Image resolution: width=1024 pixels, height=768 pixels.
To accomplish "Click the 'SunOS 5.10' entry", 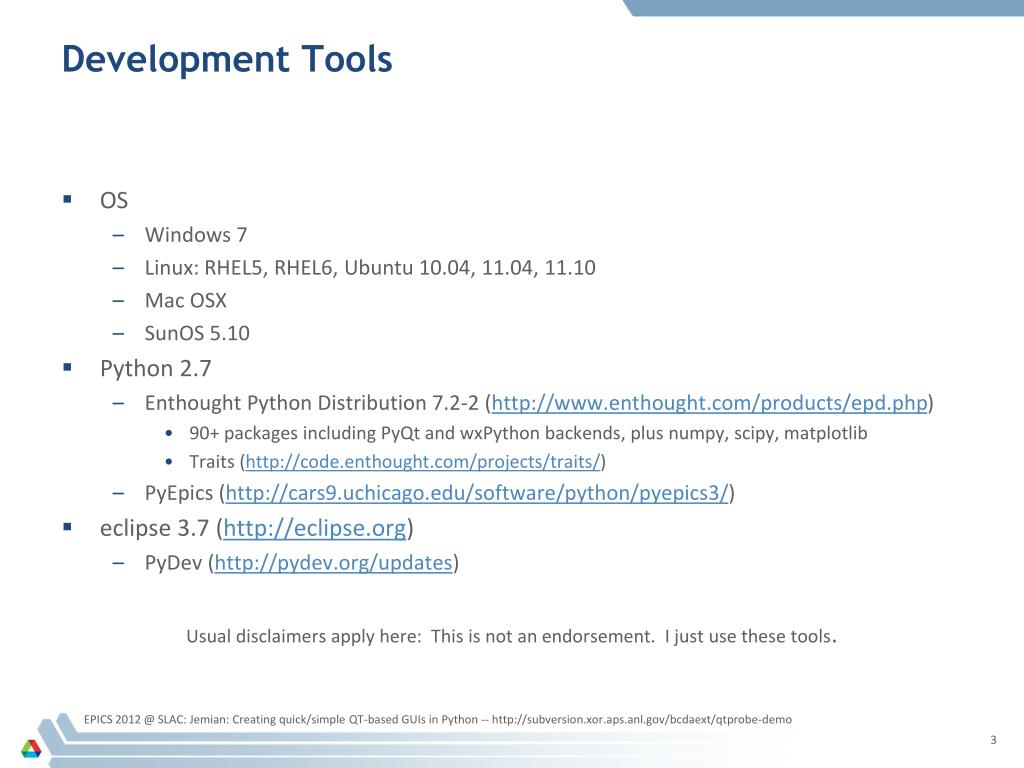I will coord(197,334).
